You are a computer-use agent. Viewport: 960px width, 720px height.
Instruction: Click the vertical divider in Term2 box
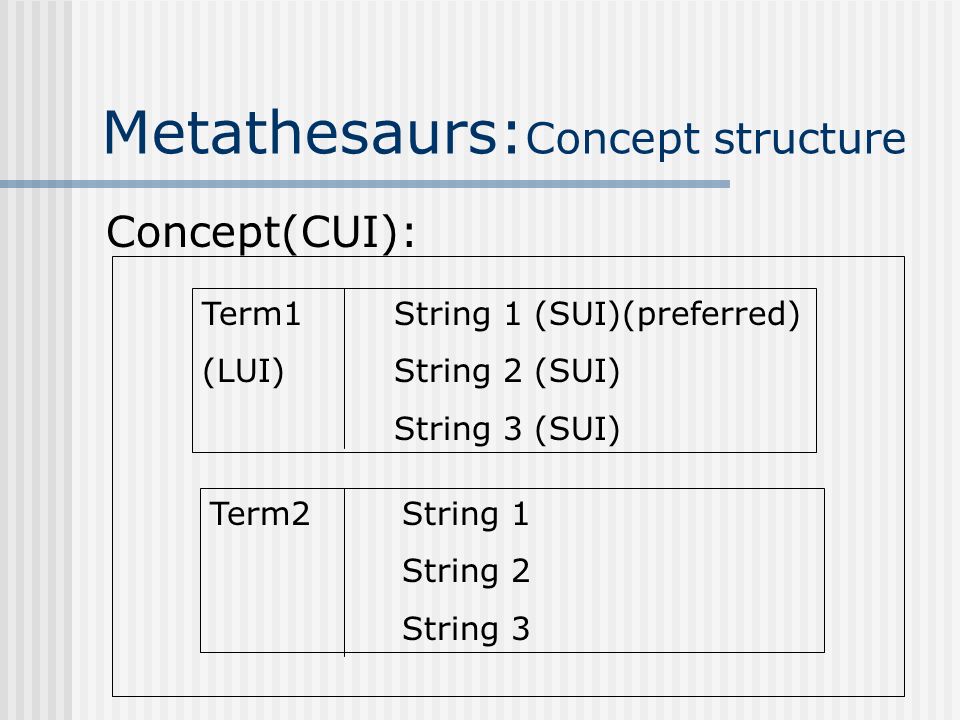345,572
